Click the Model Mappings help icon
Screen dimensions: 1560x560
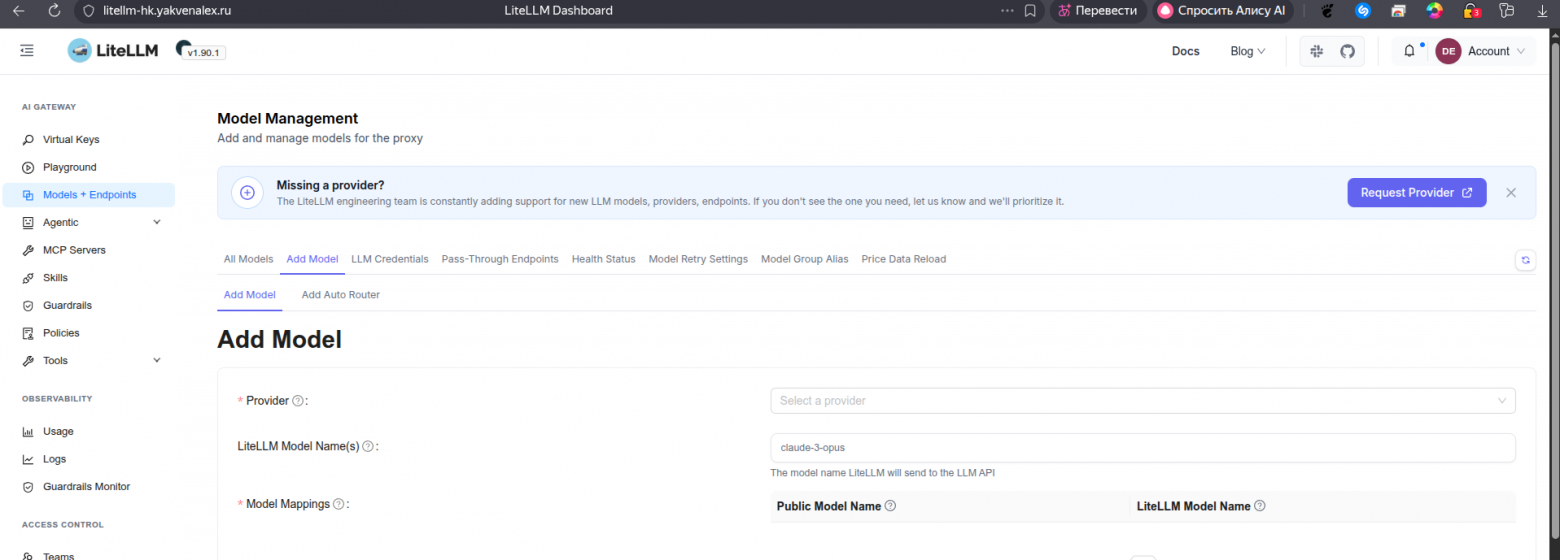[x=338, y=504]
